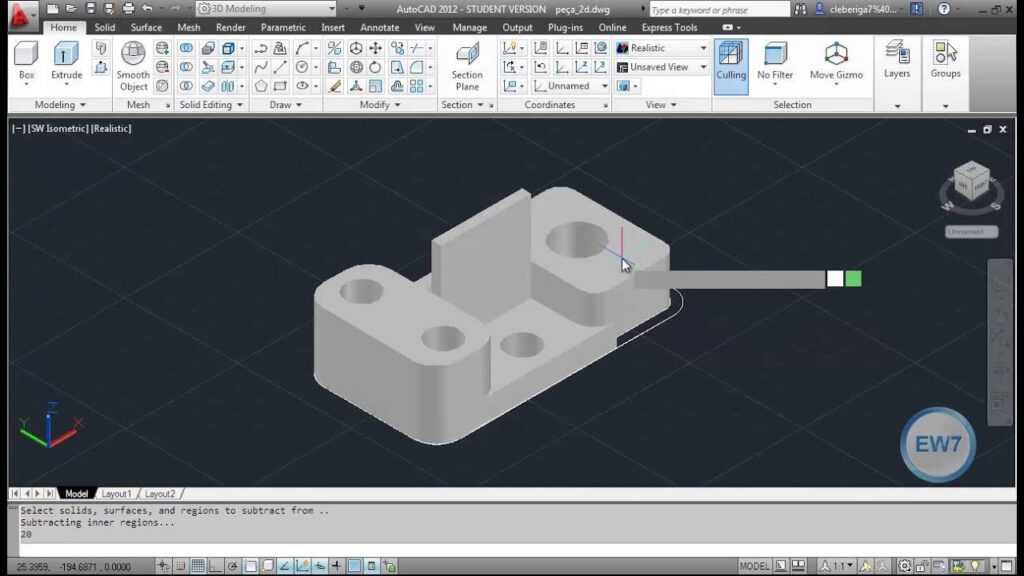Toggle Snap Mode in status bar
Image resolution: width=1024 pixels, height=576 pixels.
[x=181, y=566]
